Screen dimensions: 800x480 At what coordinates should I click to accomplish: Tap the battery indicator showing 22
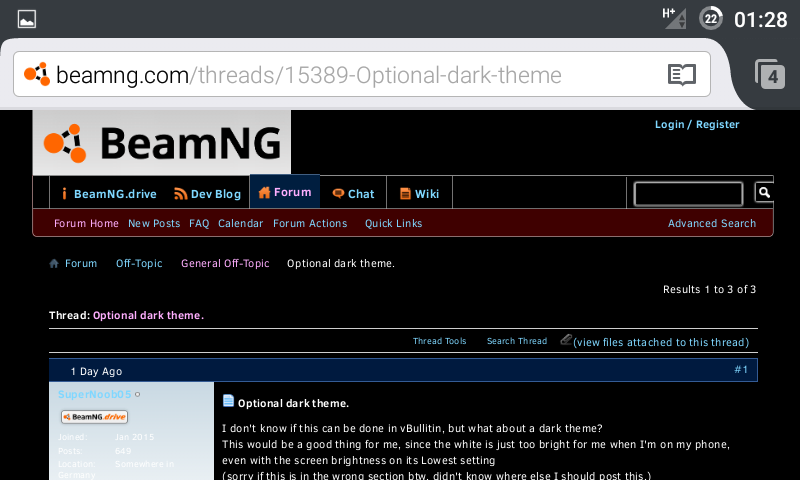(x=710, y=19)
